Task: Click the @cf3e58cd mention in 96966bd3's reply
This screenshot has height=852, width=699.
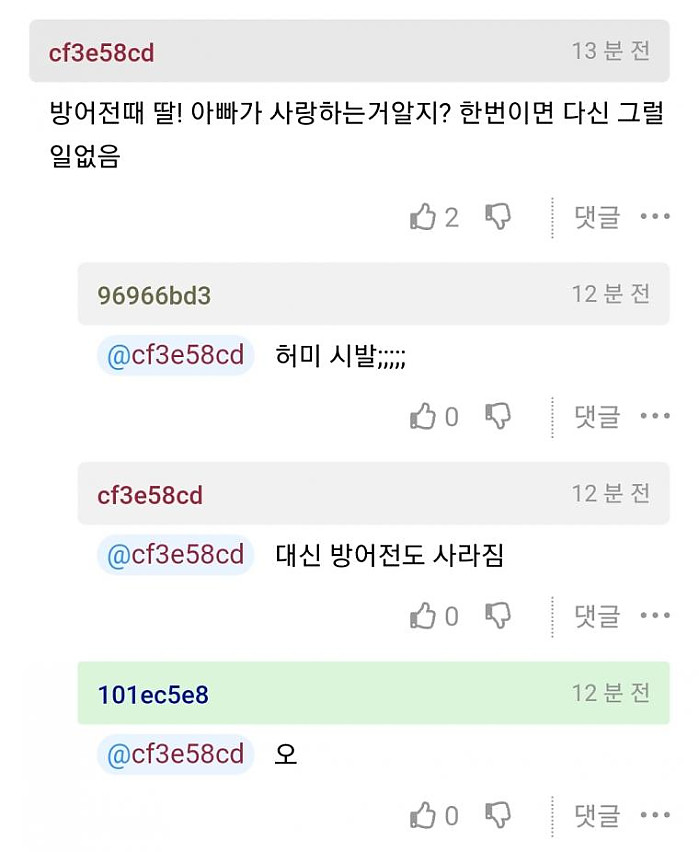Action: point(174,354)
